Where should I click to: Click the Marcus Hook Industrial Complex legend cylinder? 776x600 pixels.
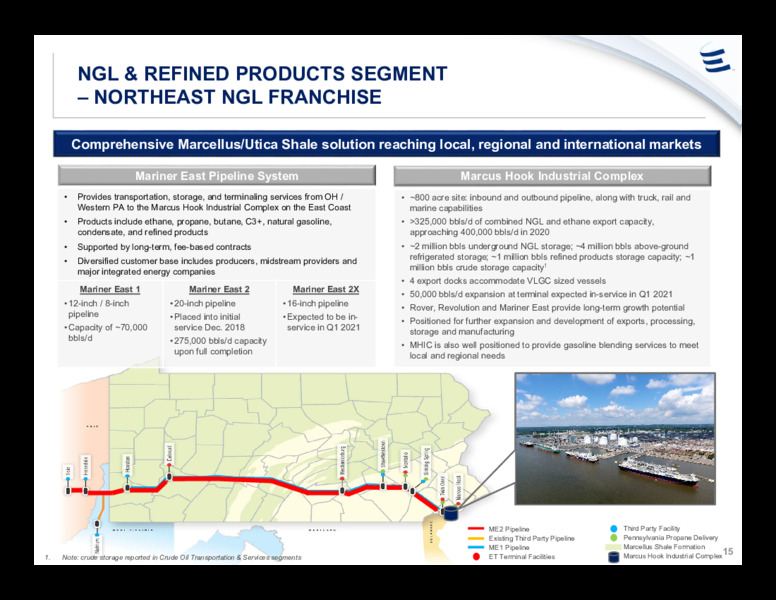pyautogui.click(x=613, y=557)
